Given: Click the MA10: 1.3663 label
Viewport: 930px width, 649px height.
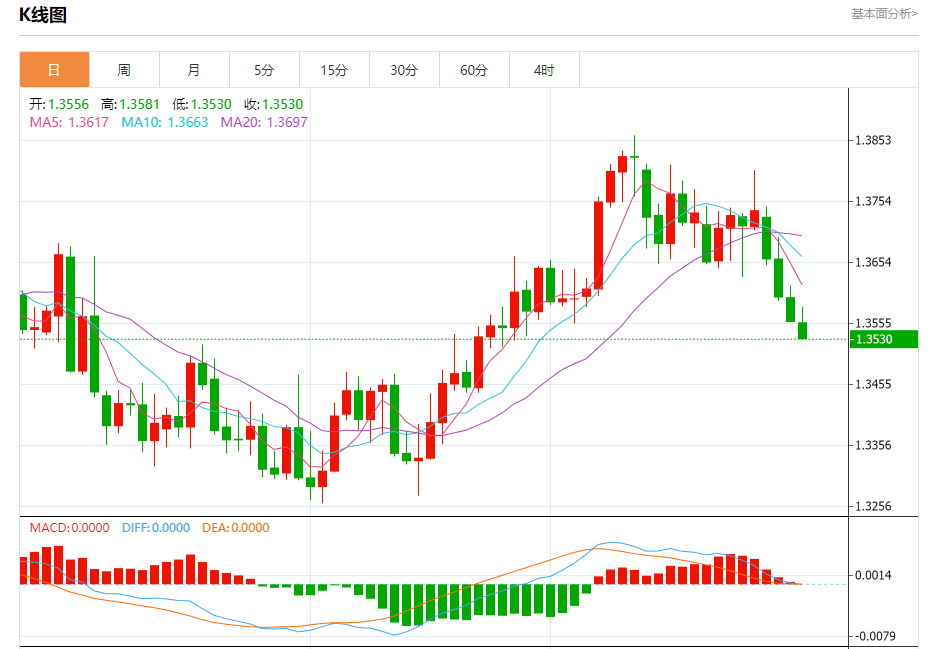Looking at the screenshot, I should tap(165, 122).
